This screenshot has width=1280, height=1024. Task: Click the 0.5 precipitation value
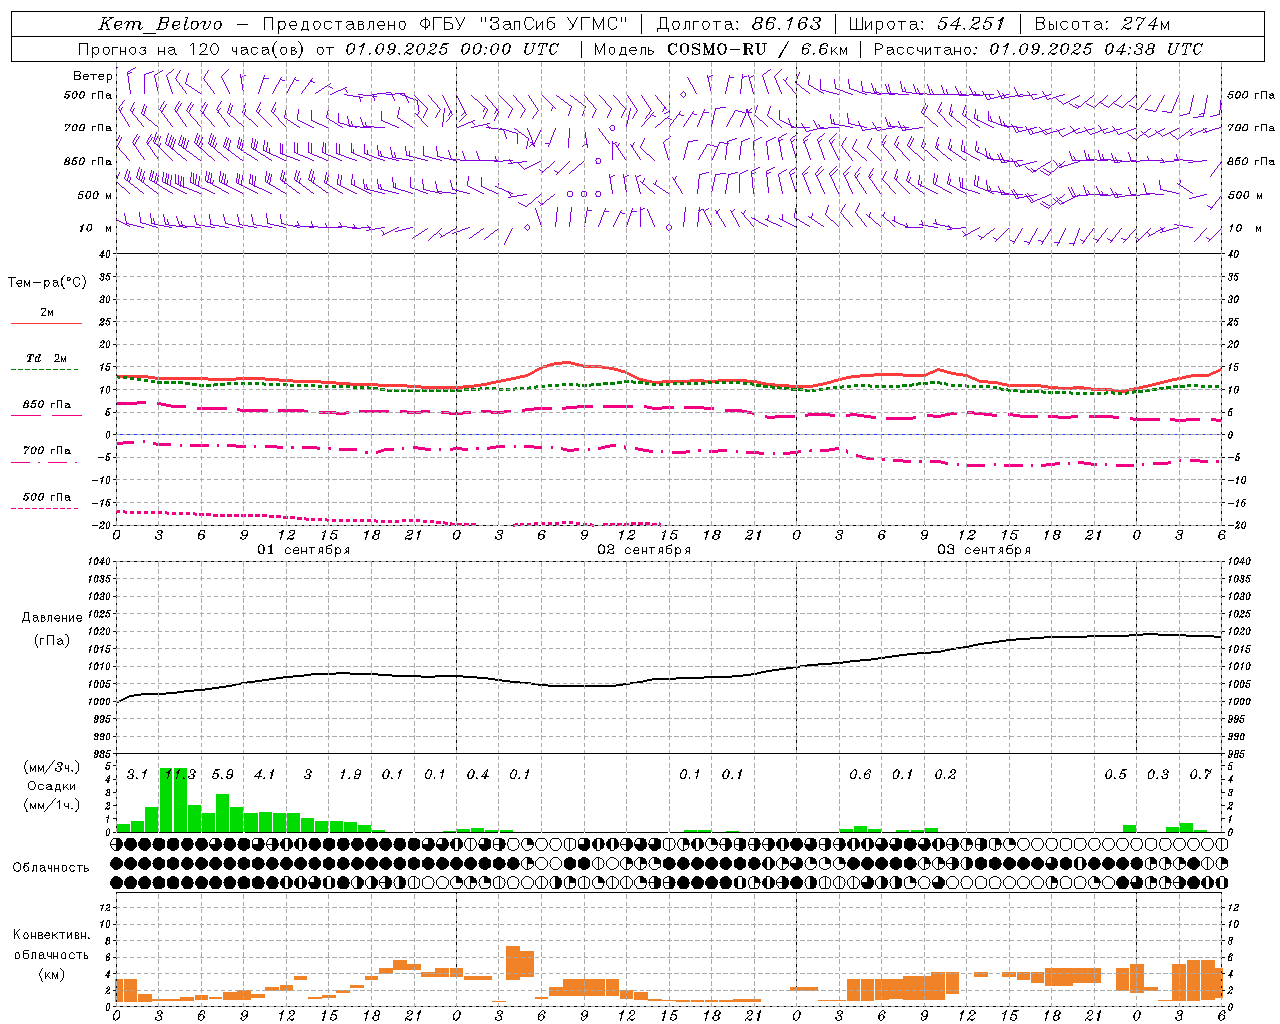[1115, 775]
